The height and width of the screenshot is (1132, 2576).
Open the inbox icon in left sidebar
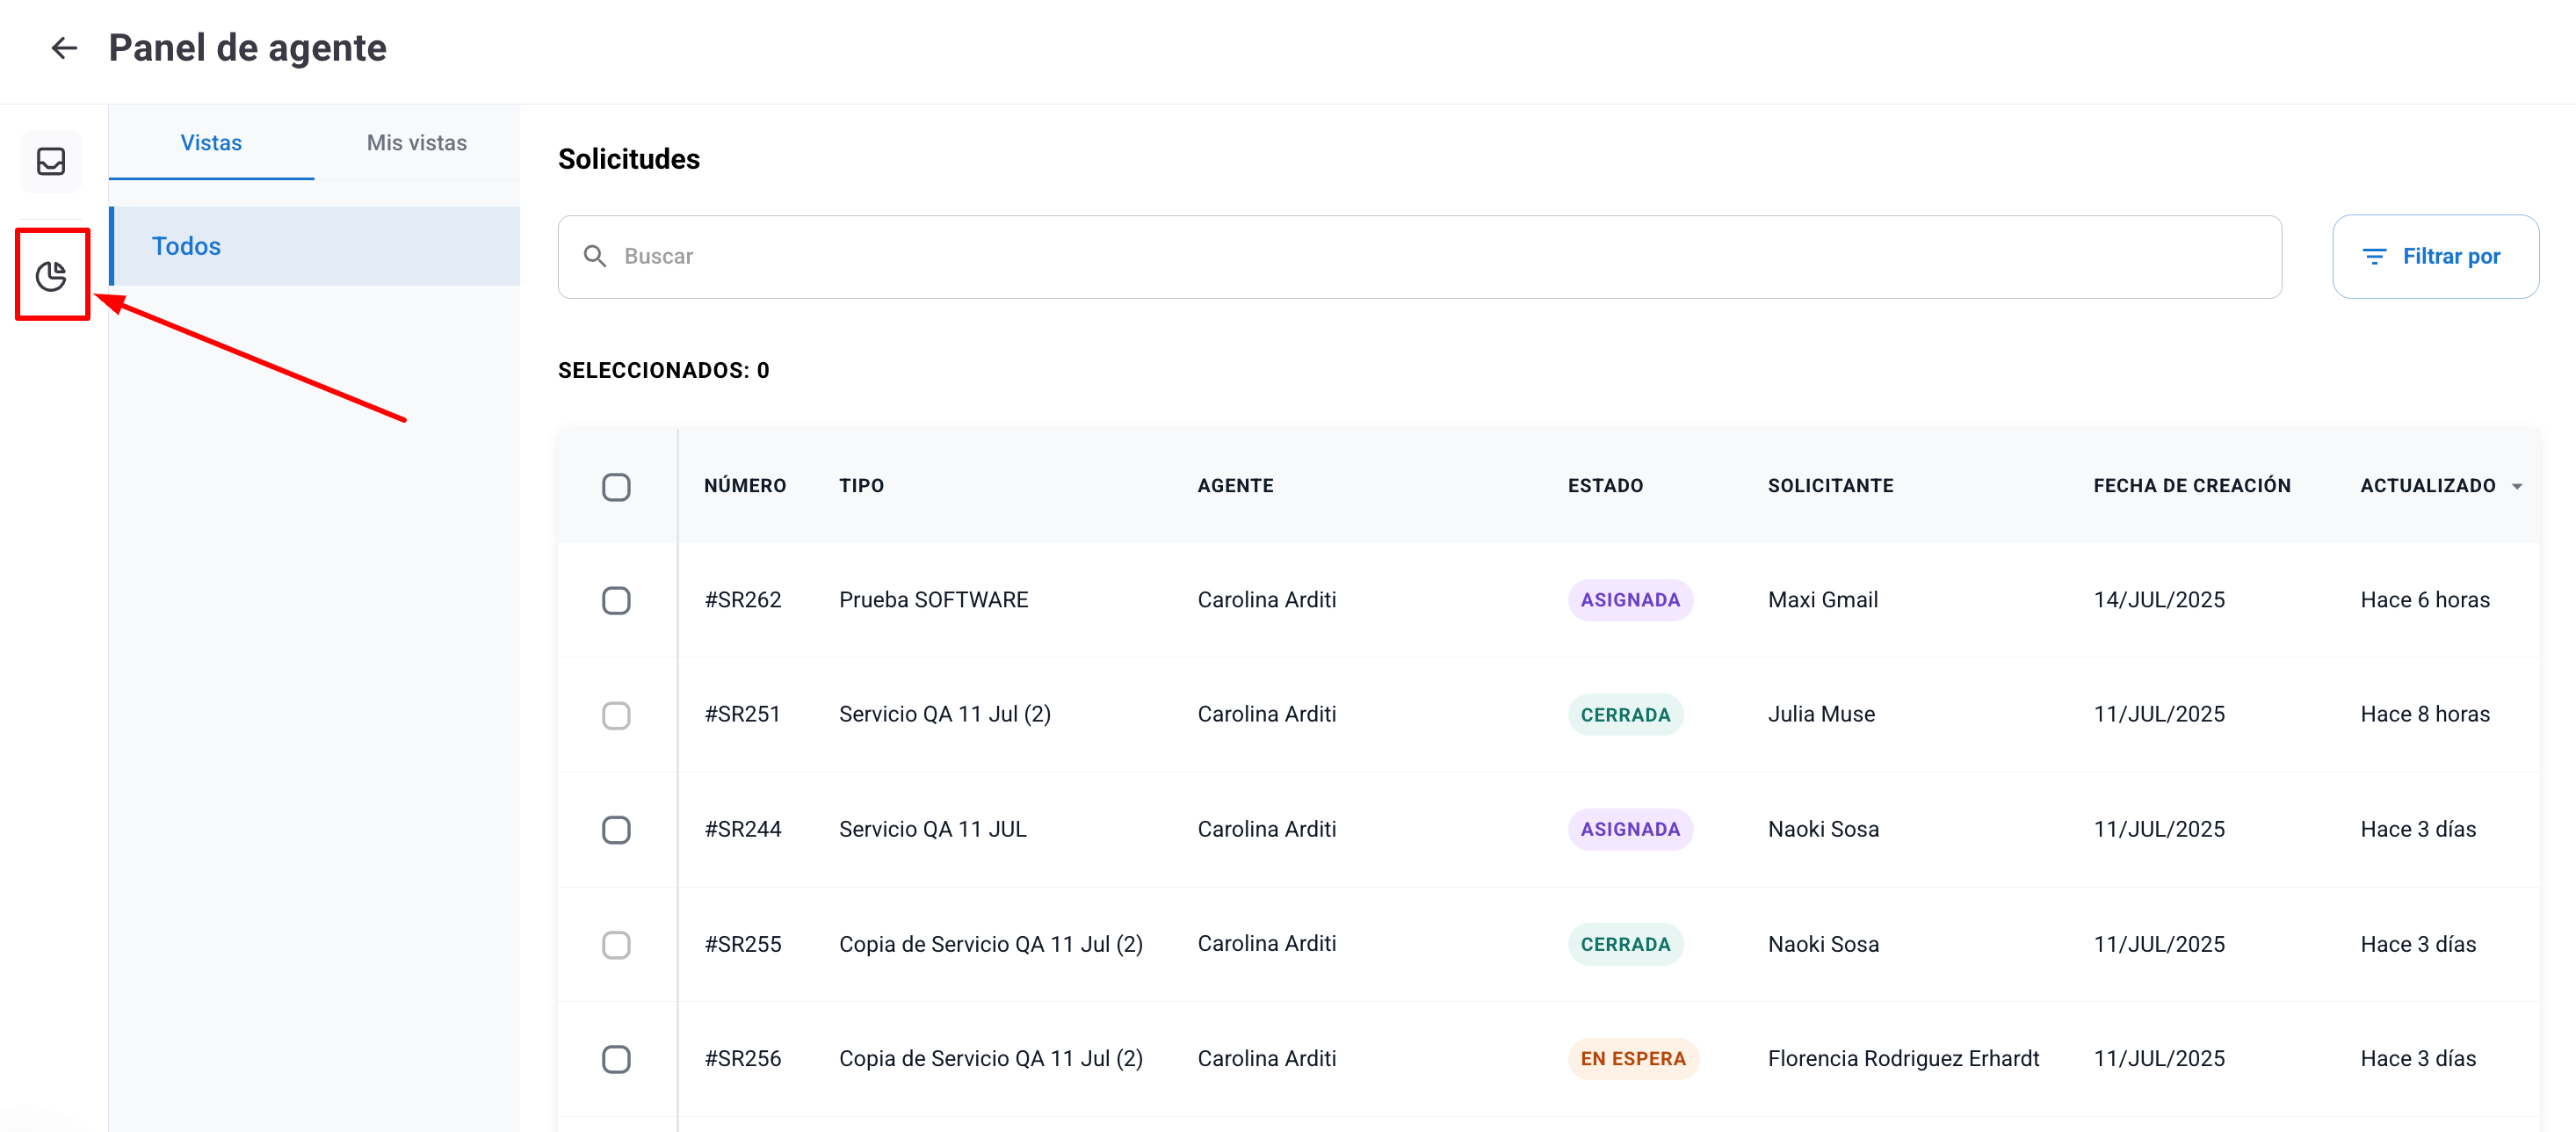coord(51,161)
